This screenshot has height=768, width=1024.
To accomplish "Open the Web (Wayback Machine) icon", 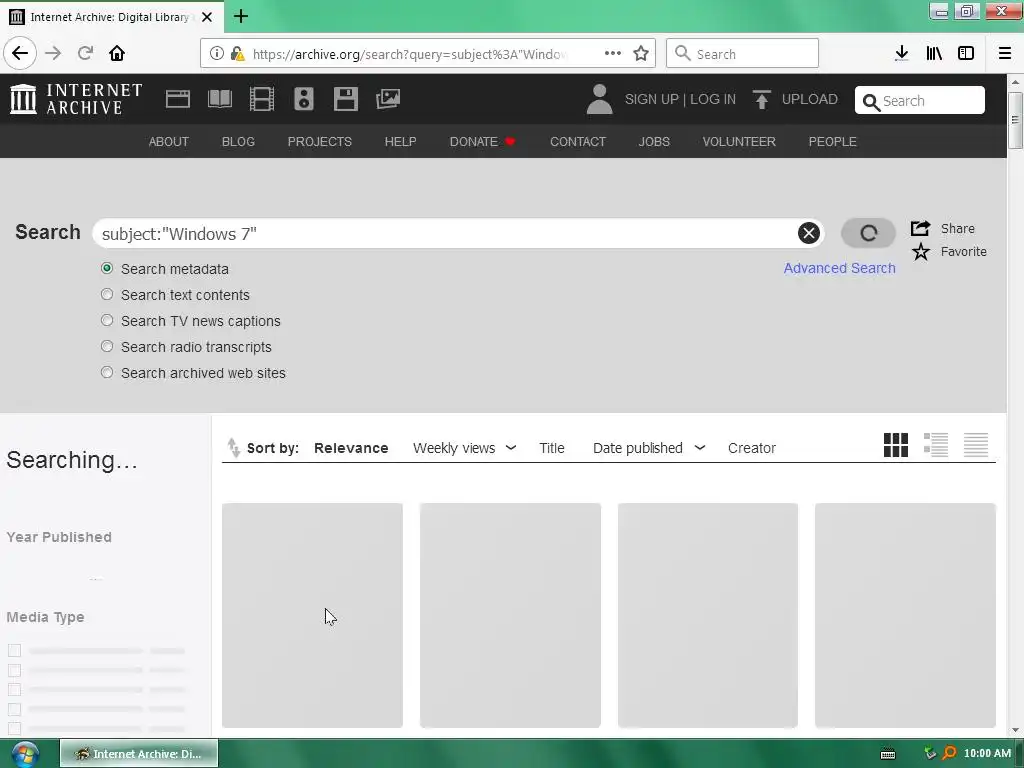I will tap(178, 99).
